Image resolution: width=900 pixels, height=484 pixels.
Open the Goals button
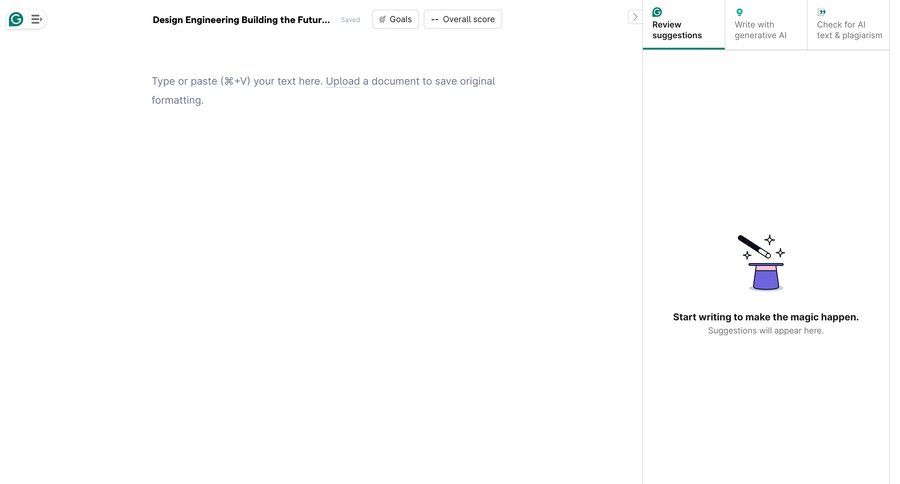coord(395,19)
